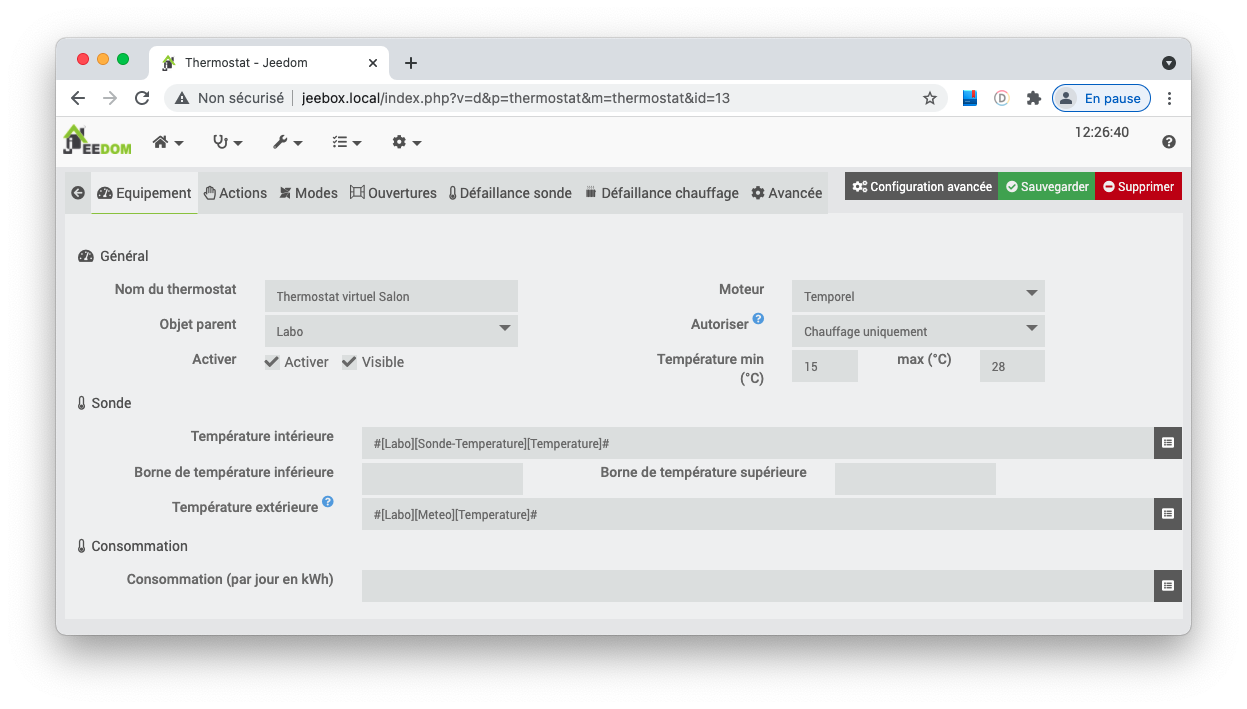Click the Nom du thermostat field
The height and width of the screenshot is (709, 1247).
(x=391, y=296)
